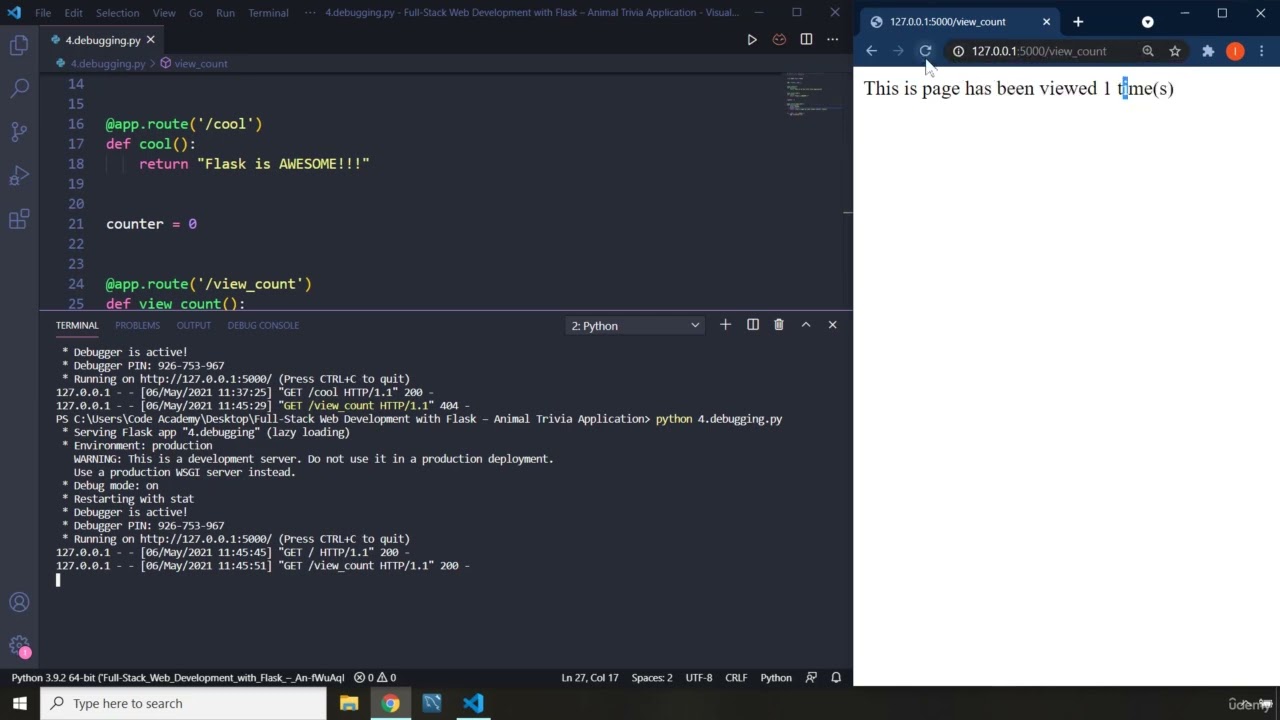
Task: Open the Extensions view
Action: [x=19, y=219]
